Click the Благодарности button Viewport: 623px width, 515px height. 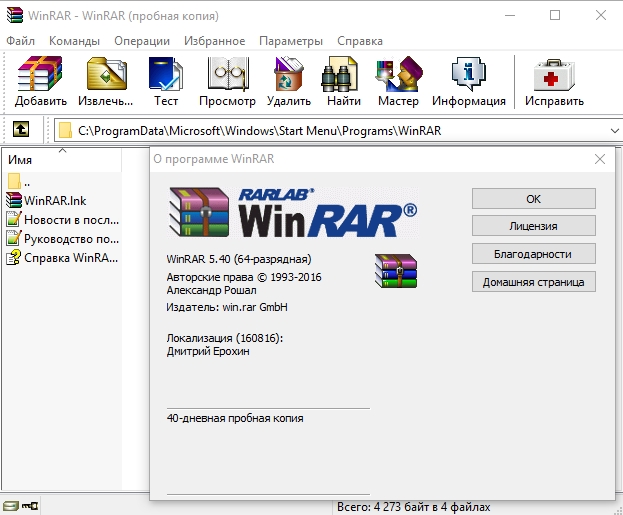(x=534, y=254)
